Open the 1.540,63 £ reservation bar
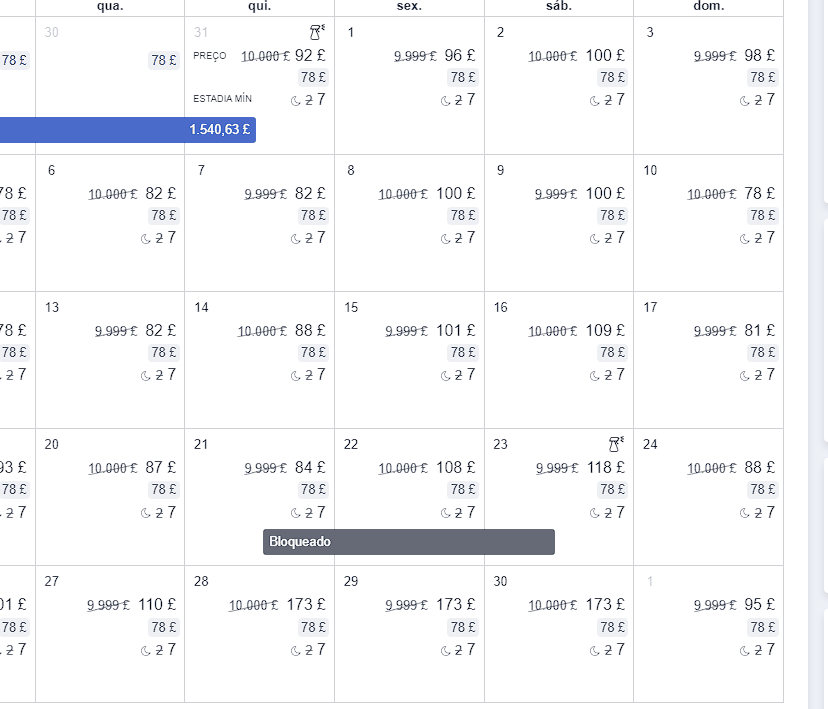Screen dimensions: 828x709 (128, 130)
